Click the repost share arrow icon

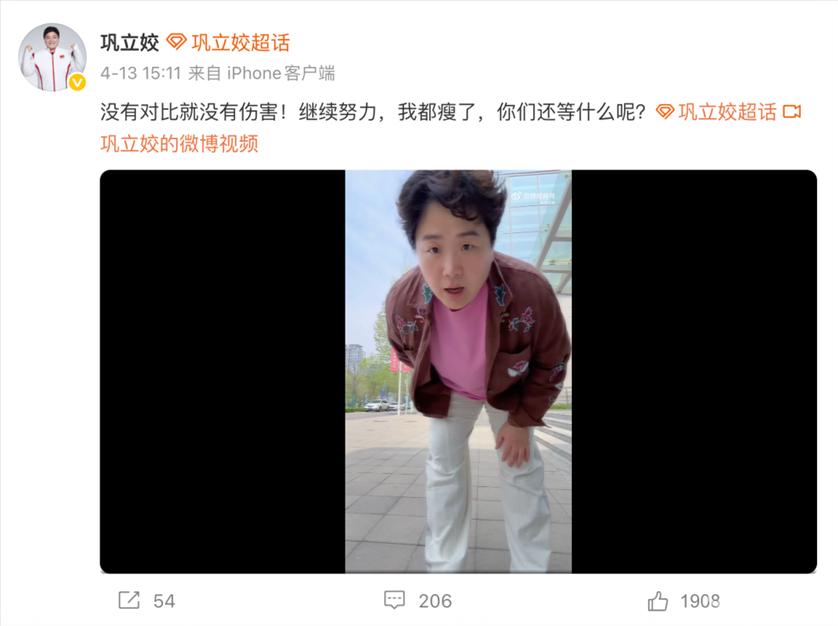(129, 600)
